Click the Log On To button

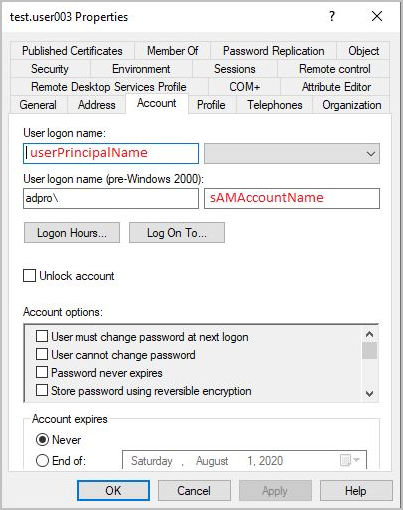pyautogui.click(x=177, y=233)
